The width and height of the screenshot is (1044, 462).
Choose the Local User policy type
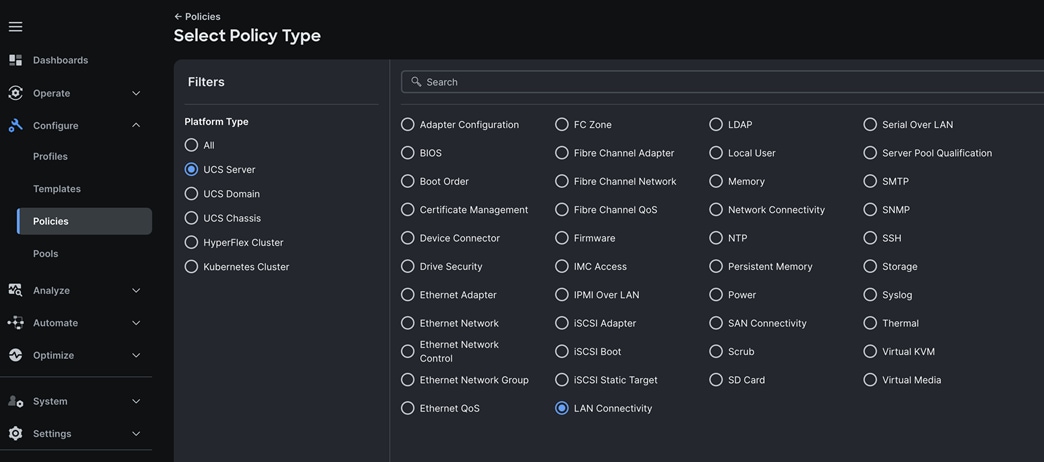tap(716, 152)
